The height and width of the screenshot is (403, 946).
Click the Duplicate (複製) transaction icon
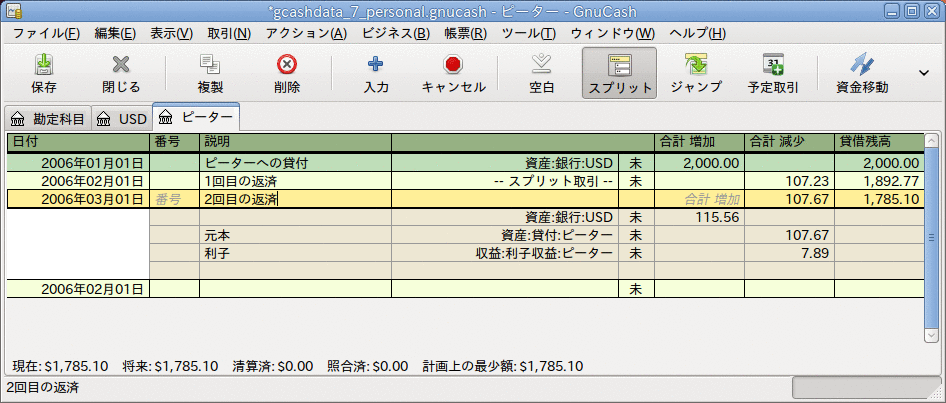(x=210, y=74)
